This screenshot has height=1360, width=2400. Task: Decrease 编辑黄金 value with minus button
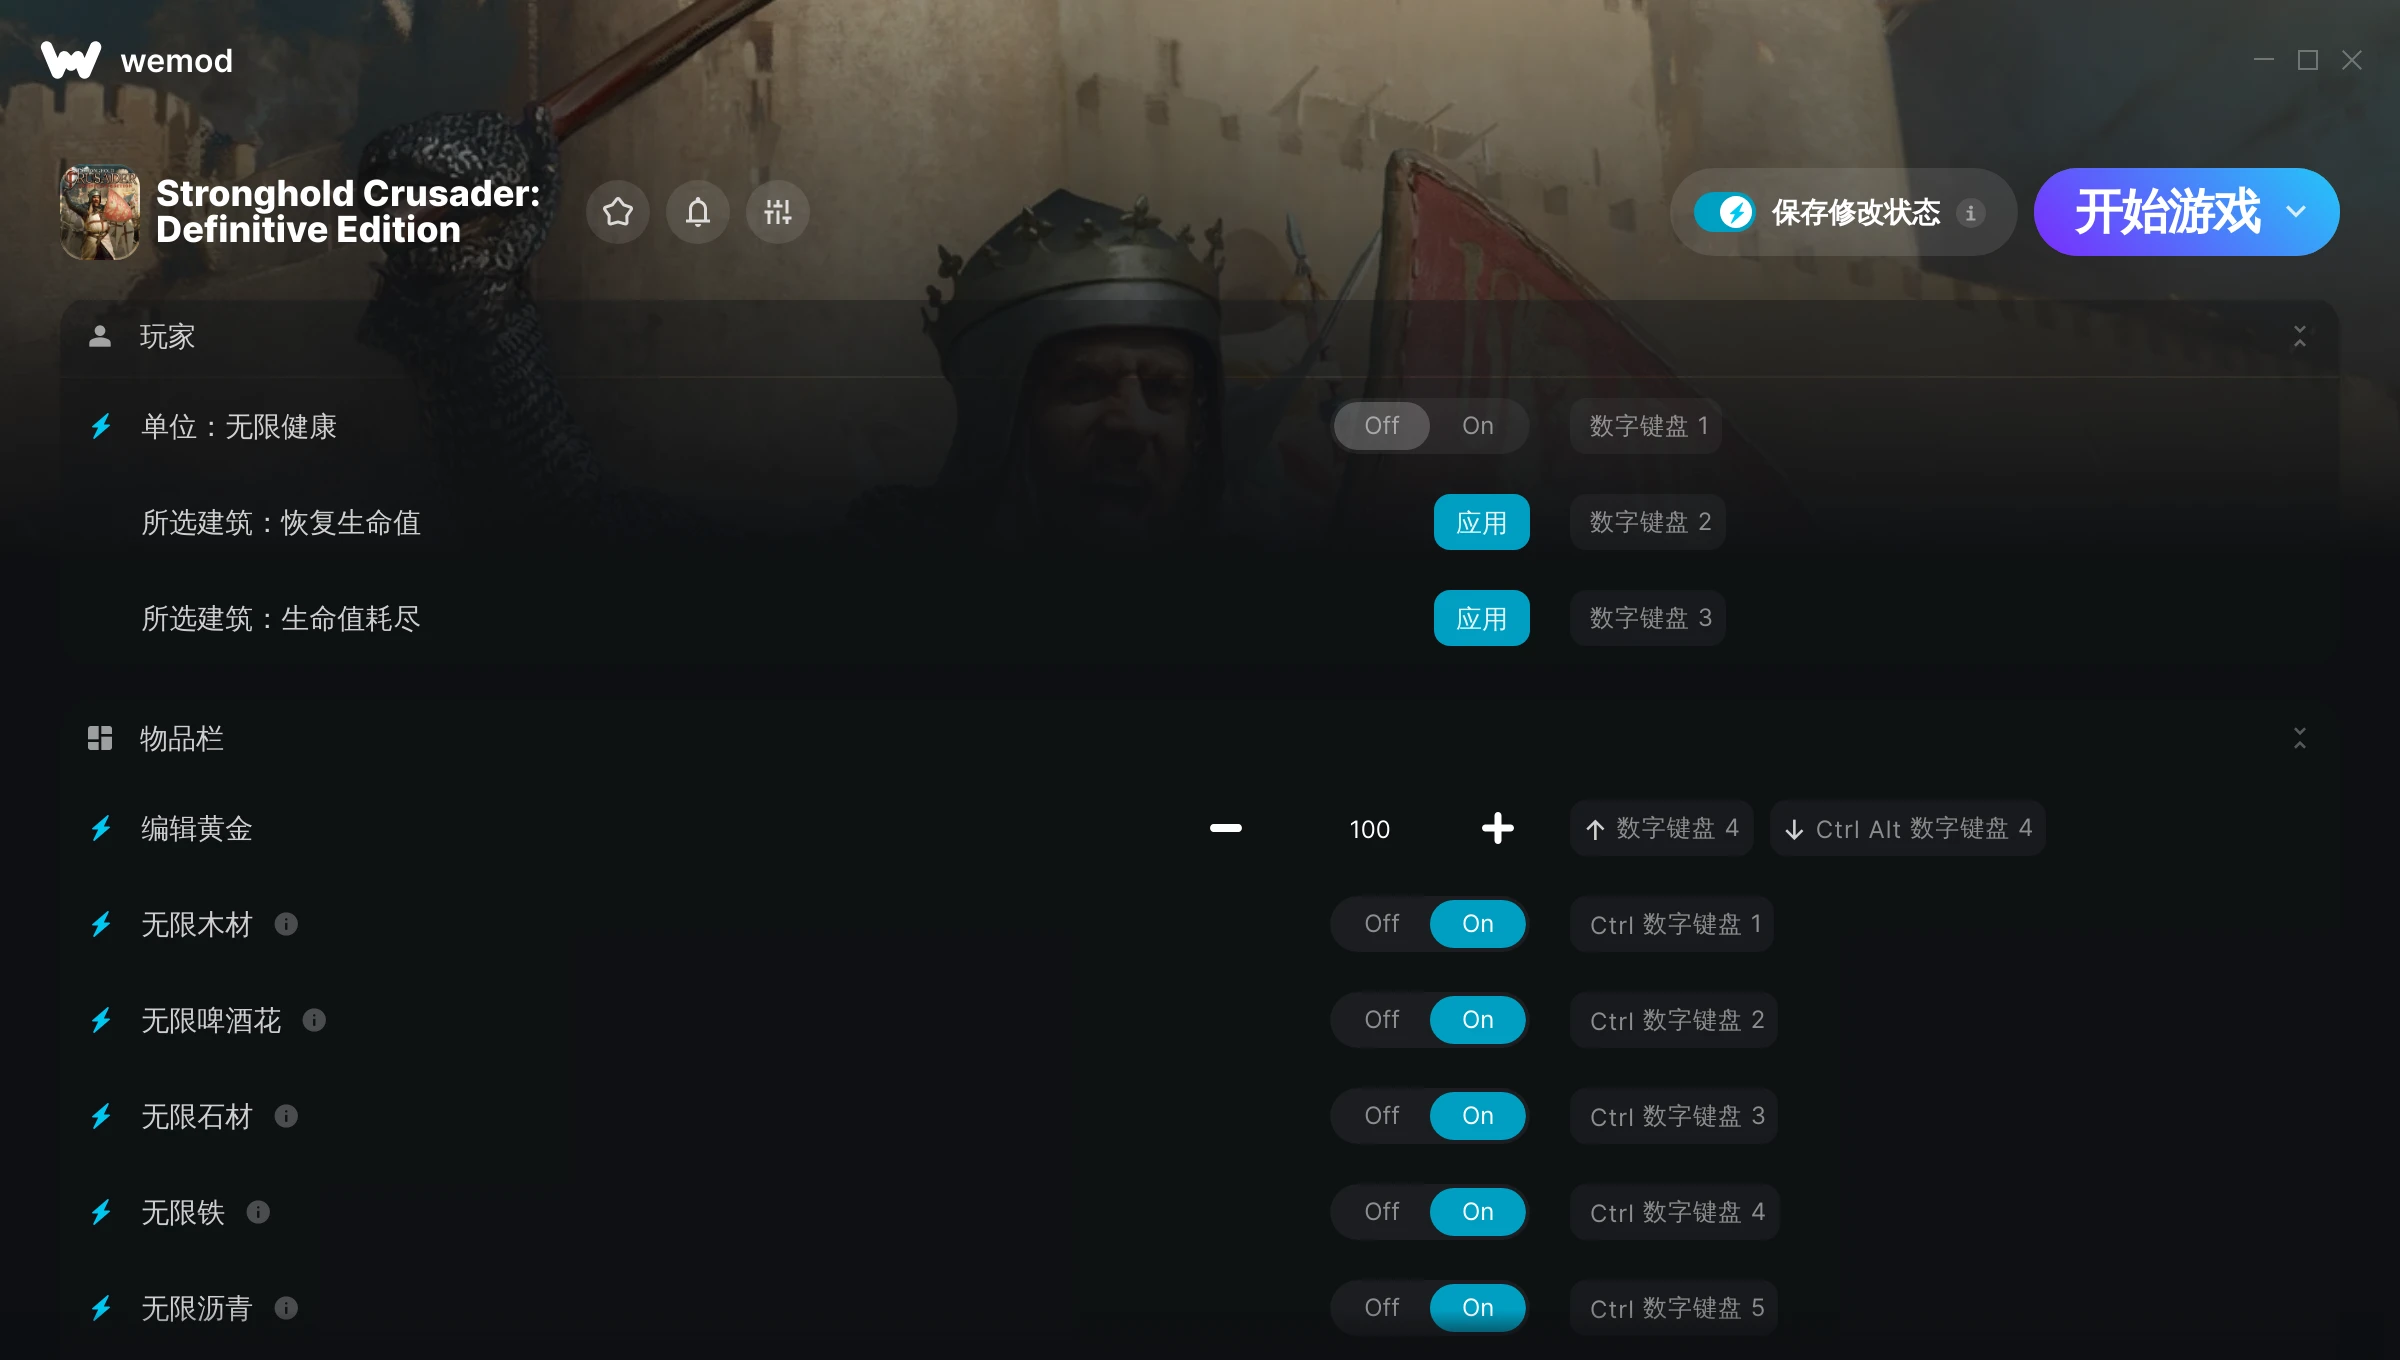click(x=1226, y=828)
